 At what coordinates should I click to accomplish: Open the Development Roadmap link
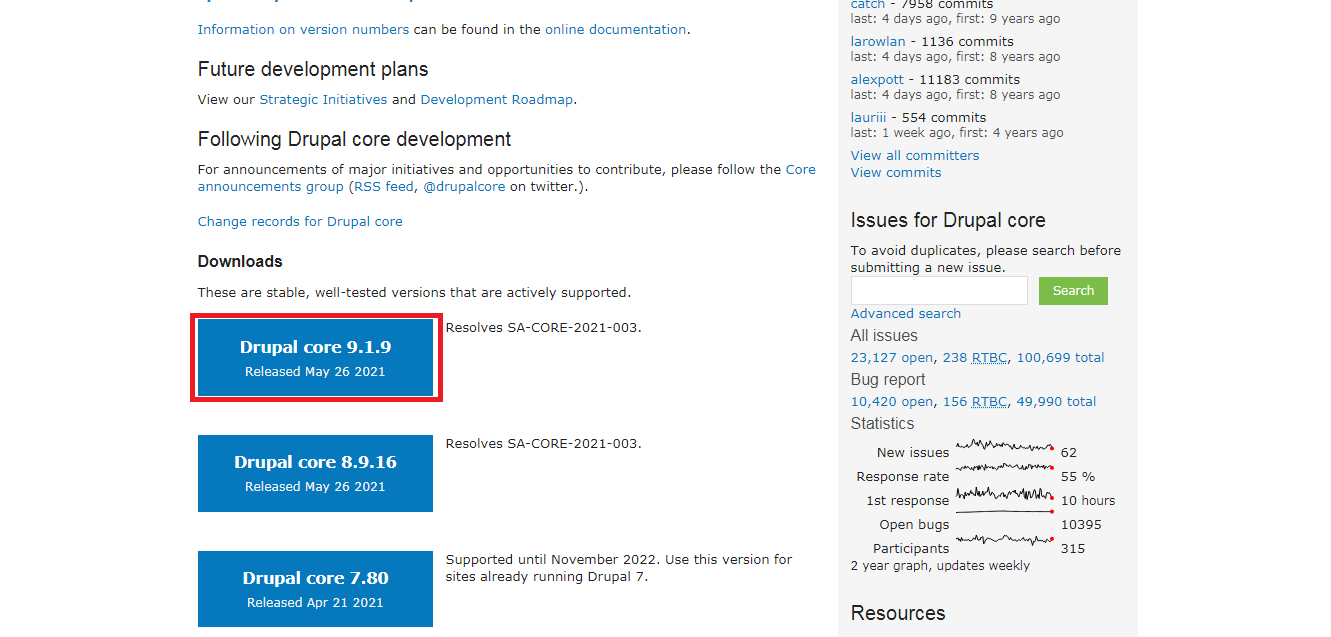coord(497,99)
